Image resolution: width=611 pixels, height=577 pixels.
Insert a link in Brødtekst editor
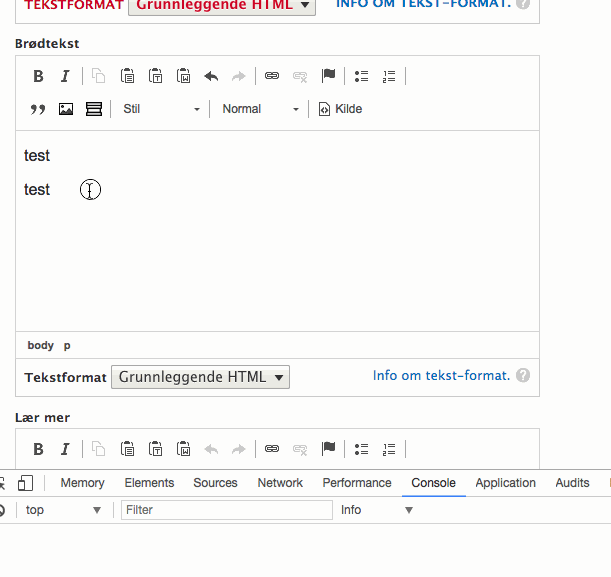[x=272, y=76]
